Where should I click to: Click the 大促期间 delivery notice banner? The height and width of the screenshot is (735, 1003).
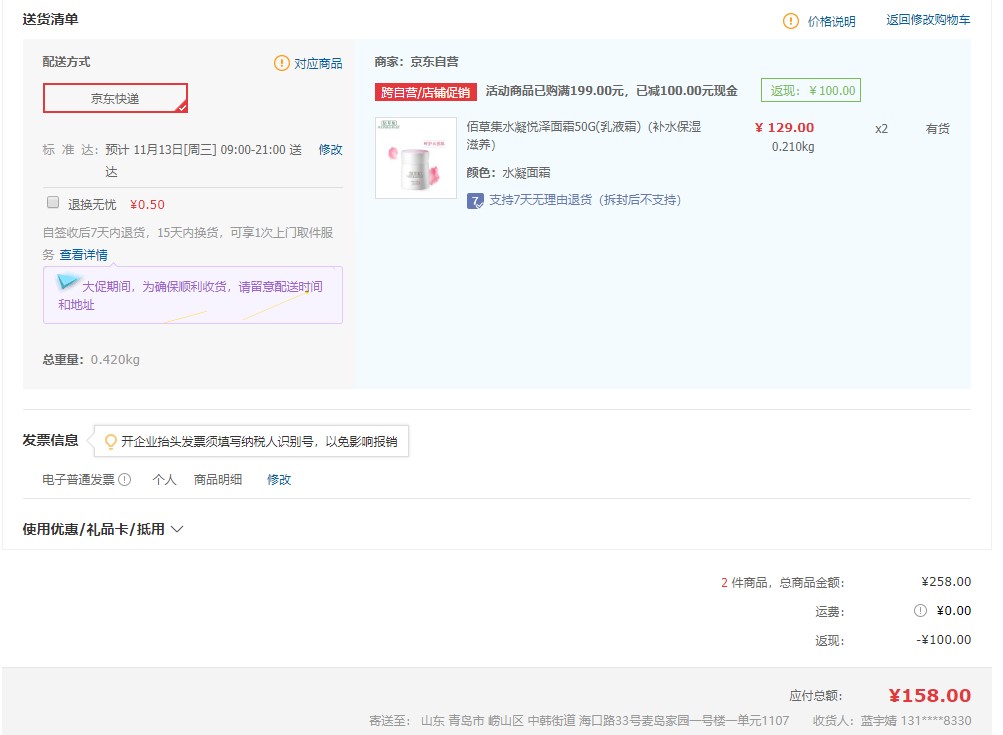pos(193,295)
